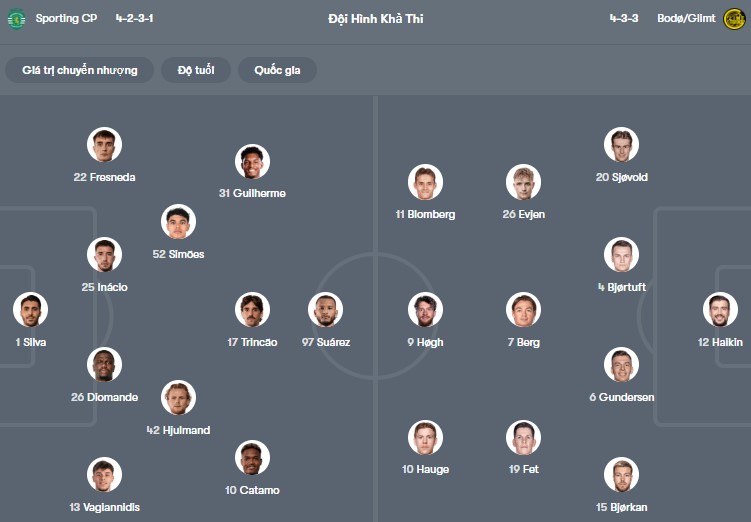Image resolution: width=751 pixels, height=522 pixels.
Task: Click the Đội Hình Khả Thi heading
Action: tap(375, 19)
